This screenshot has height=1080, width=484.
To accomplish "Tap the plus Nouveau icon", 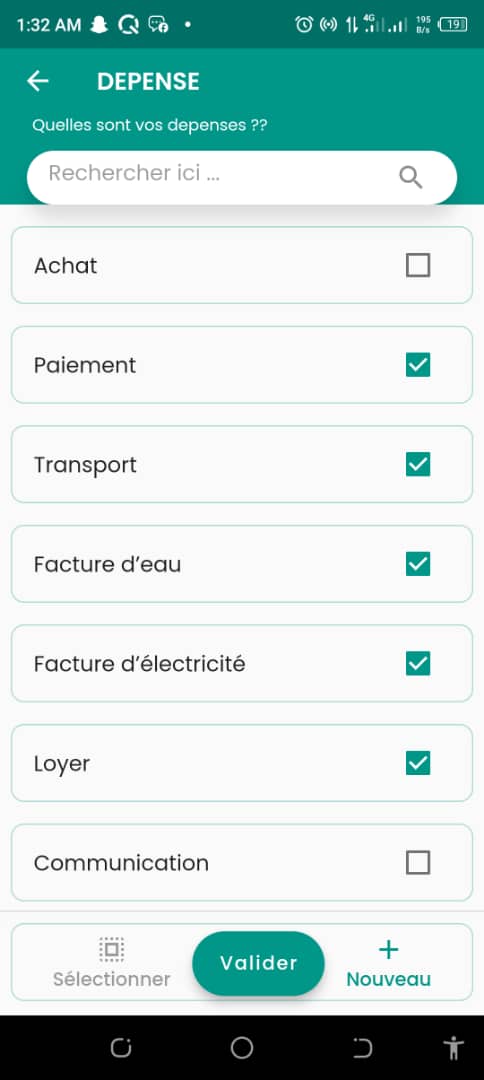I will (x=389, y=950).
